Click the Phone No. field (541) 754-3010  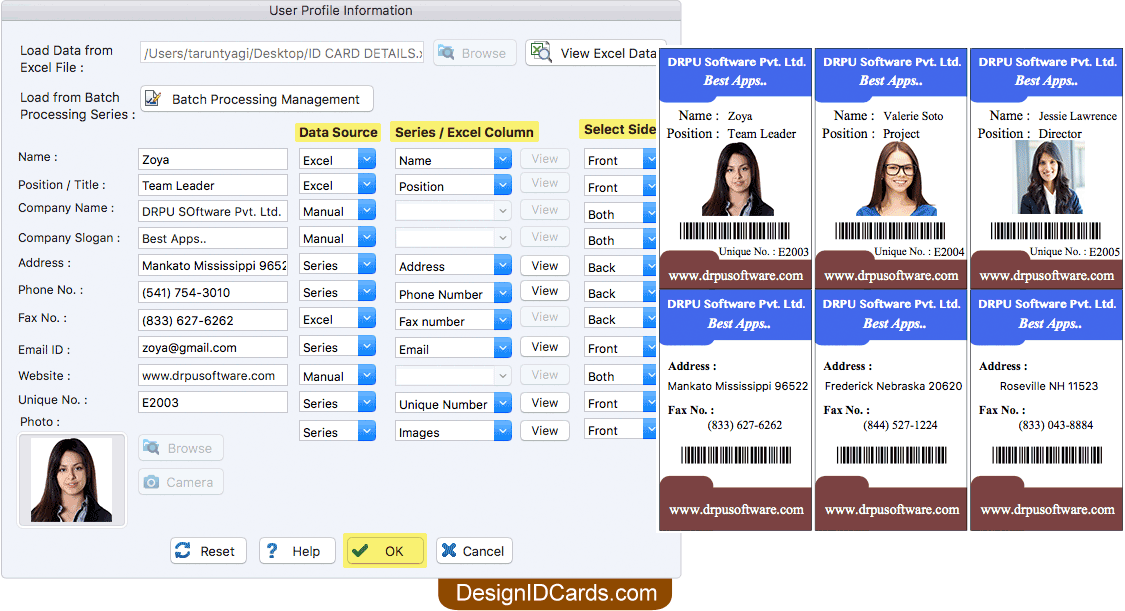point(213,293)
